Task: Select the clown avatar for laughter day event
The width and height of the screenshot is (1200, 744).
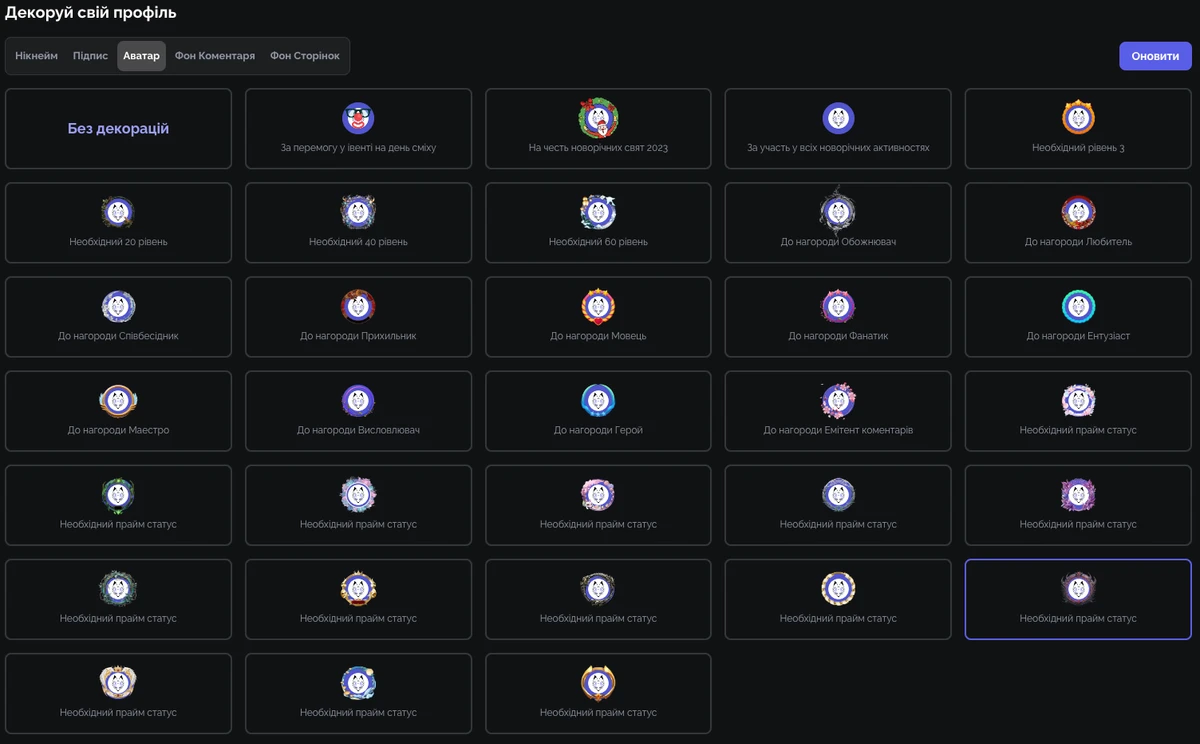Action: pyautogui.click(x=358, y=128)
